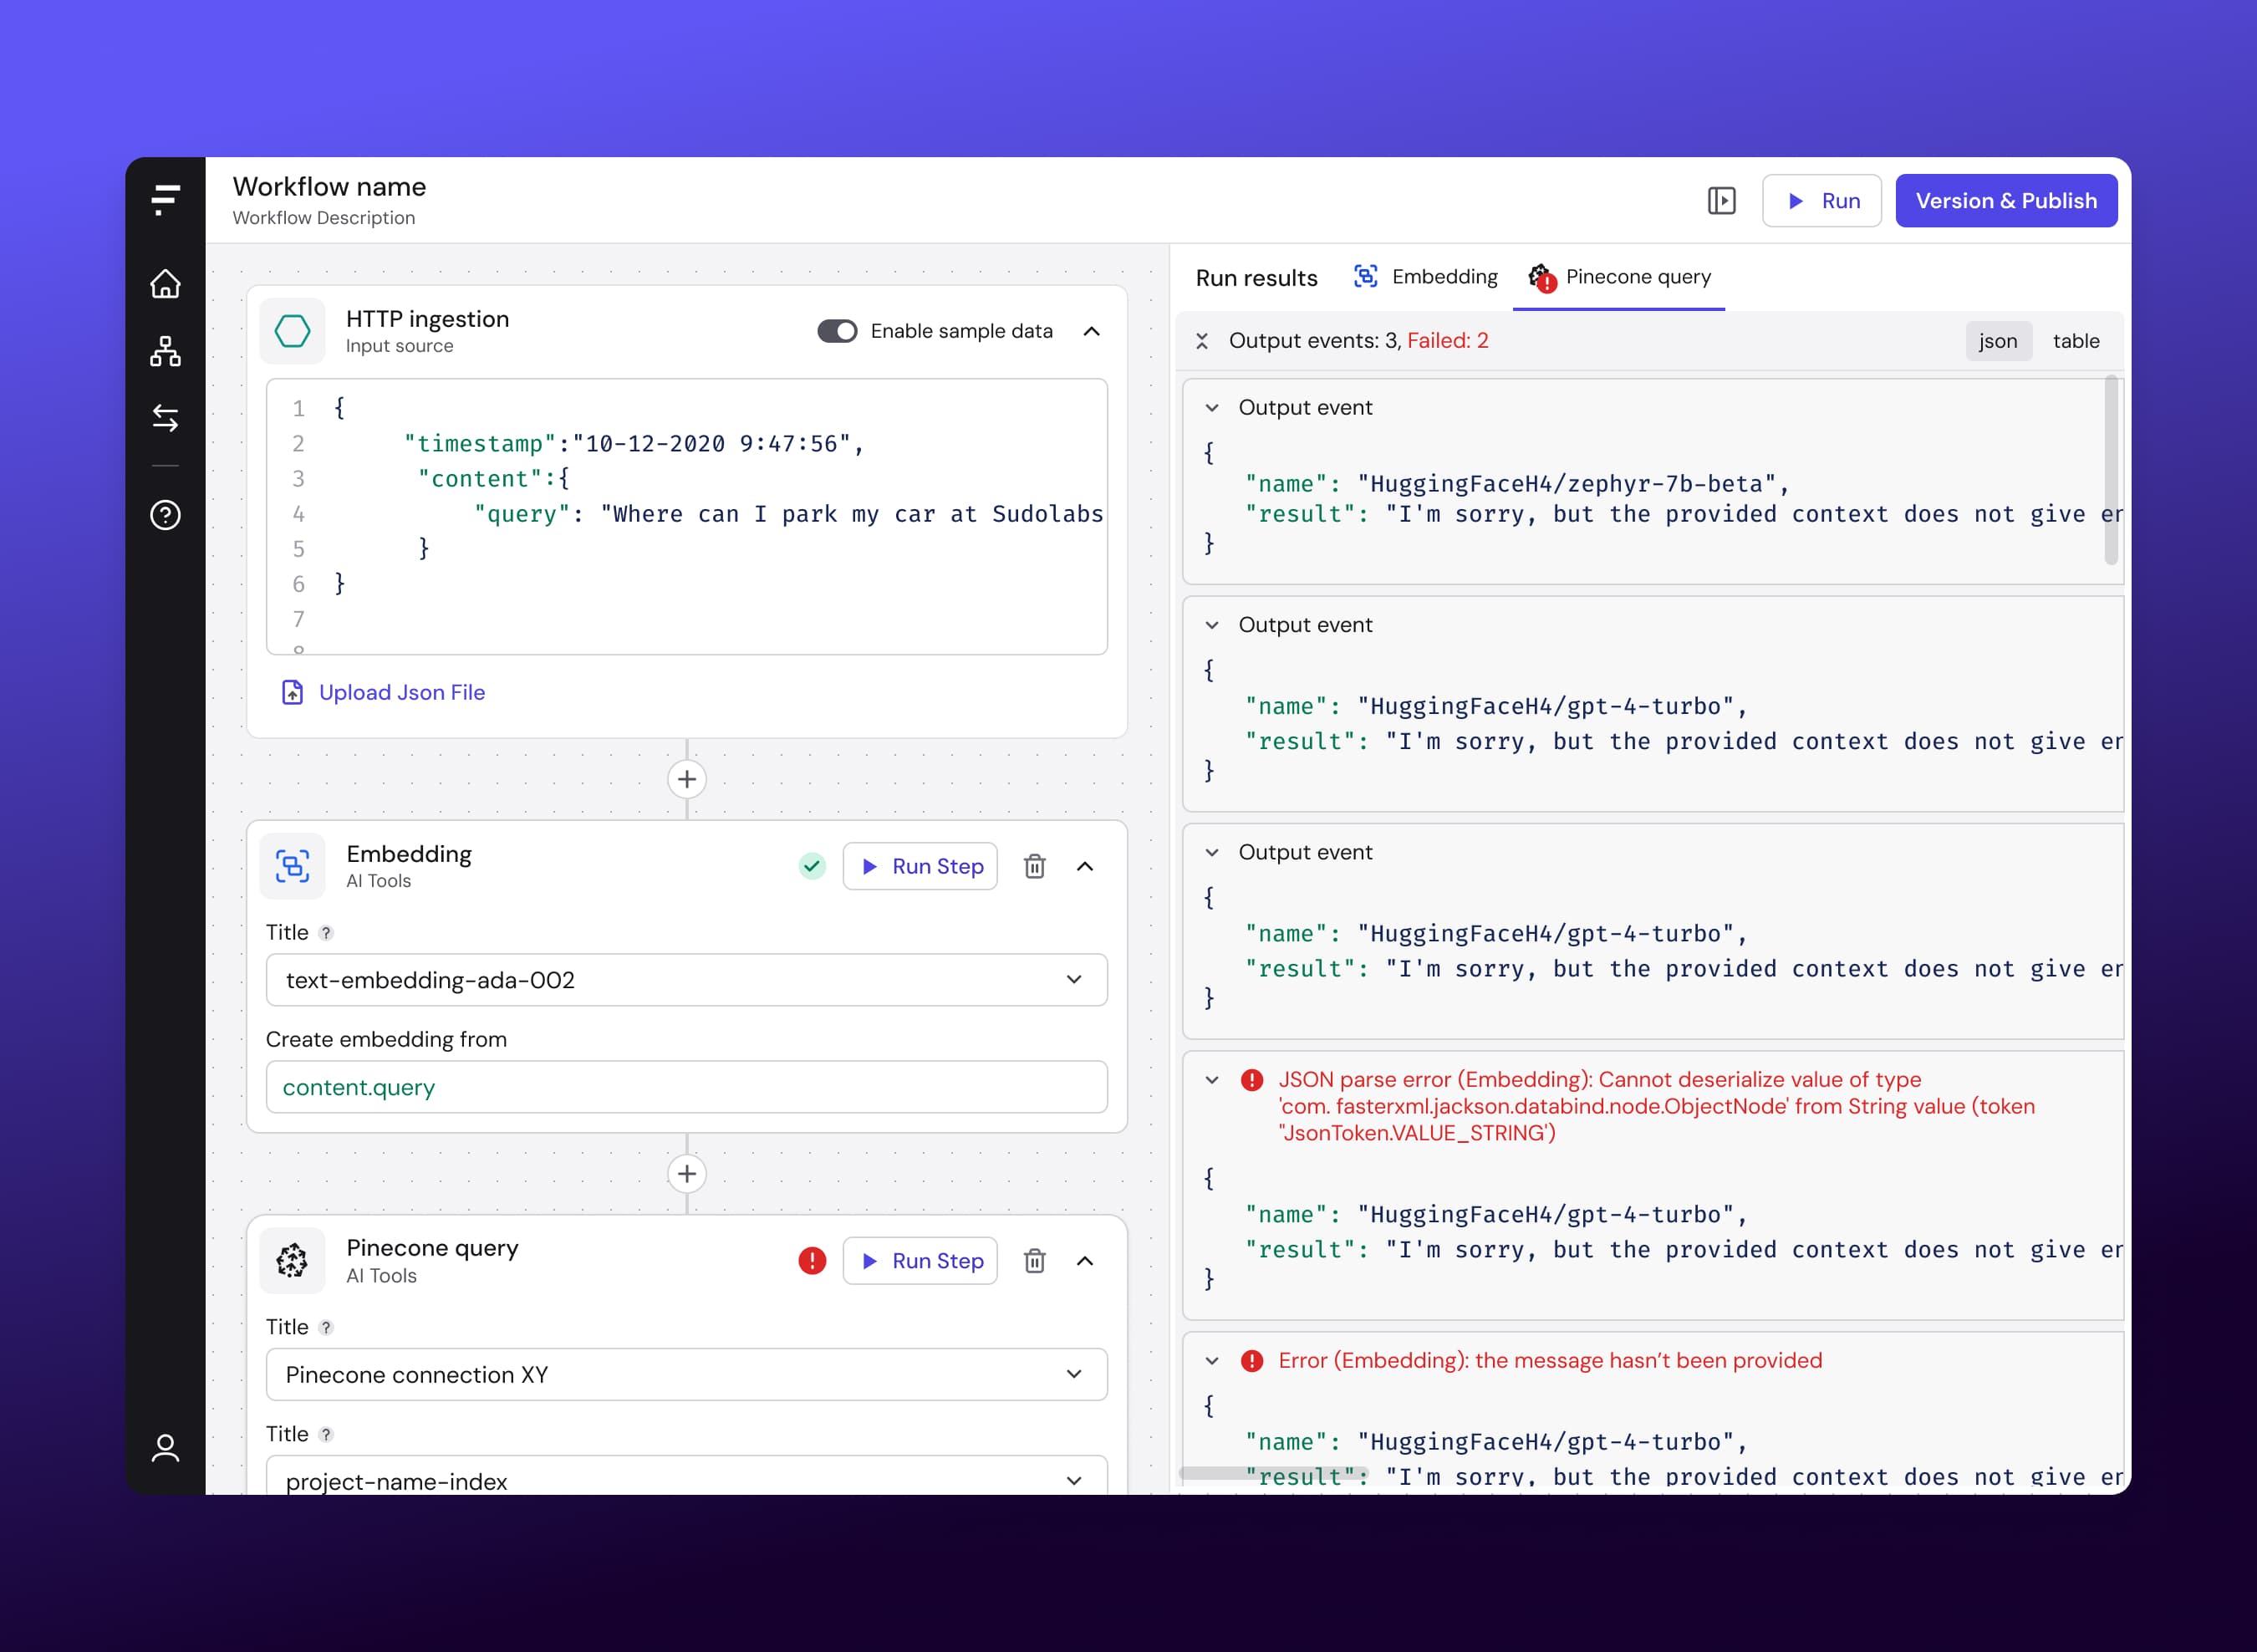
Task: Toggle the side panel icon next to Run
Action: (x=1723, y=200)
